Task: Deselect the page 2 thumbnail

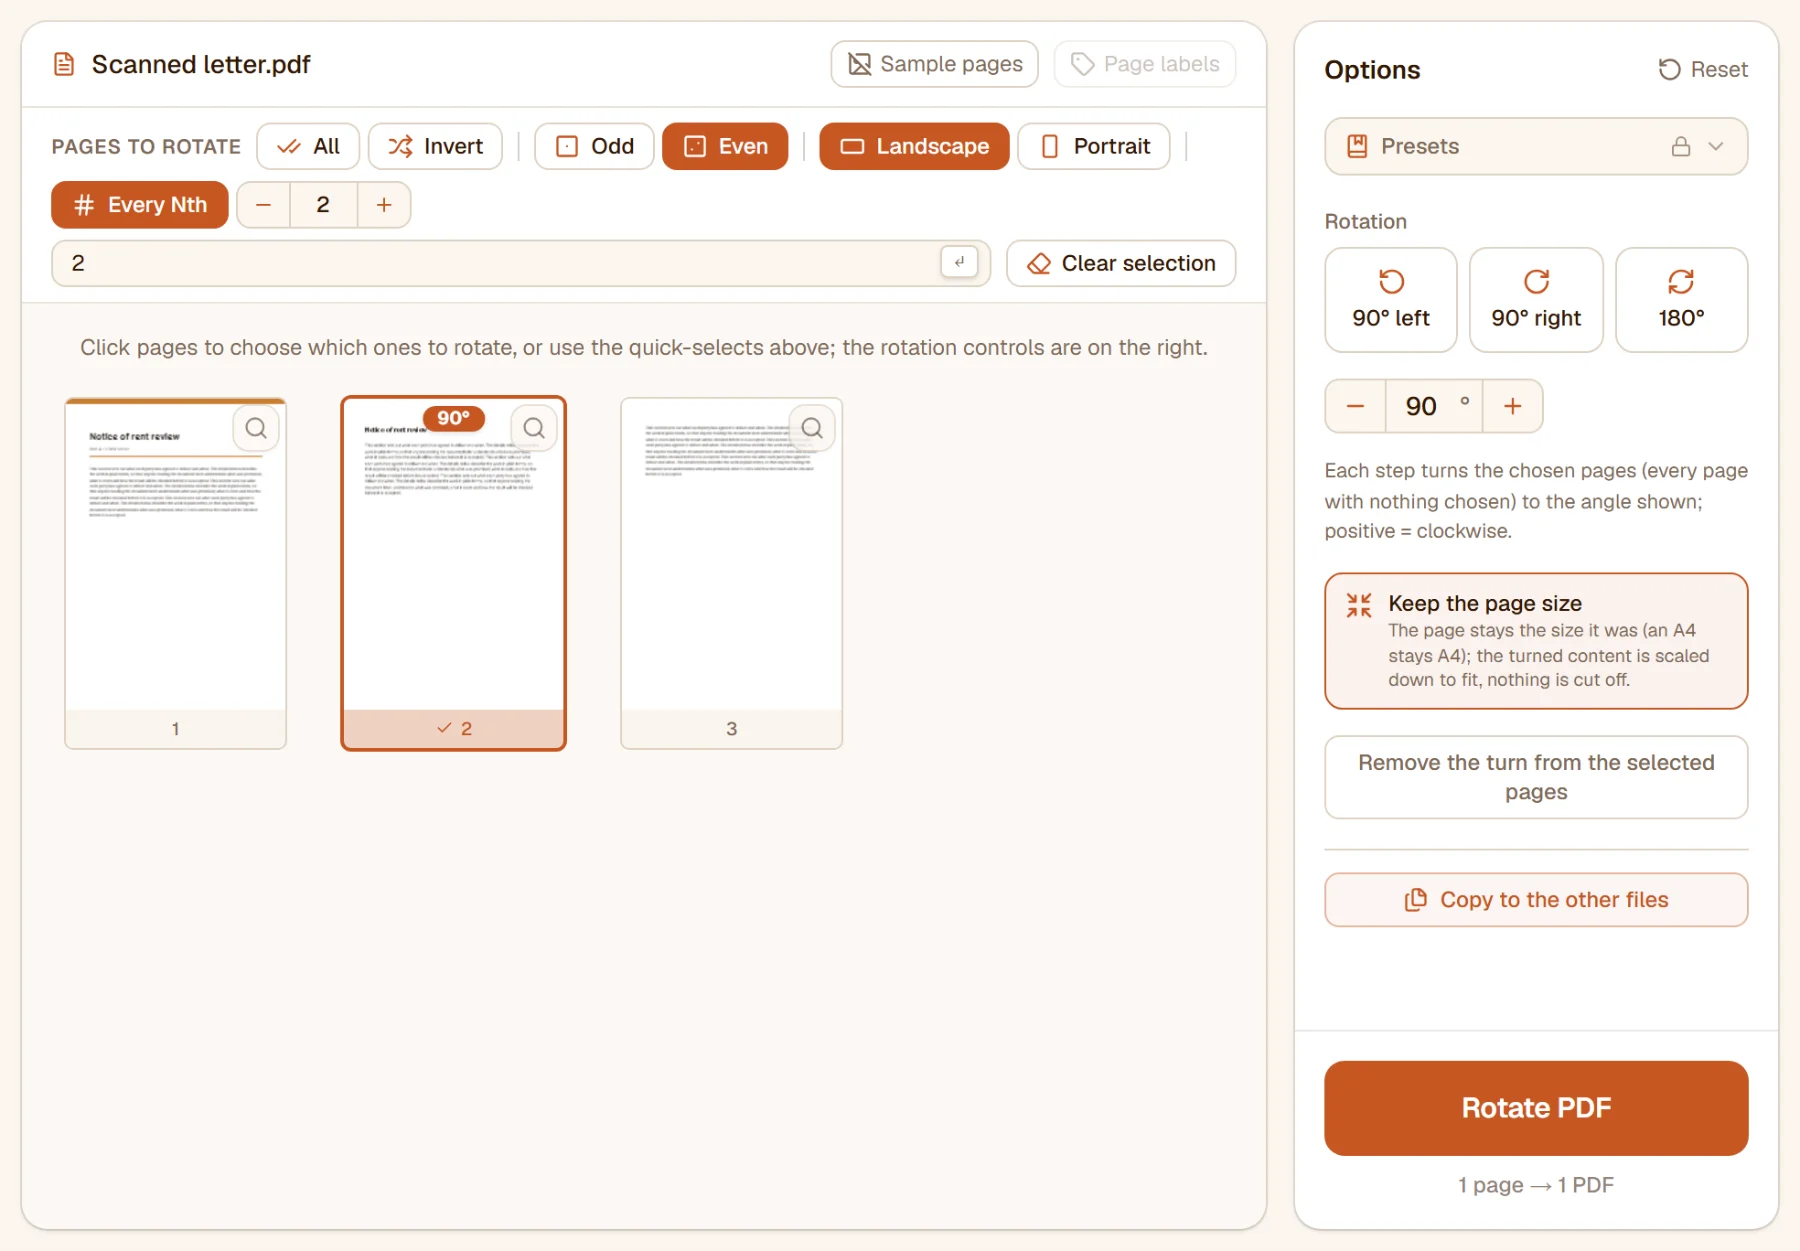Action: click(453, 573)
